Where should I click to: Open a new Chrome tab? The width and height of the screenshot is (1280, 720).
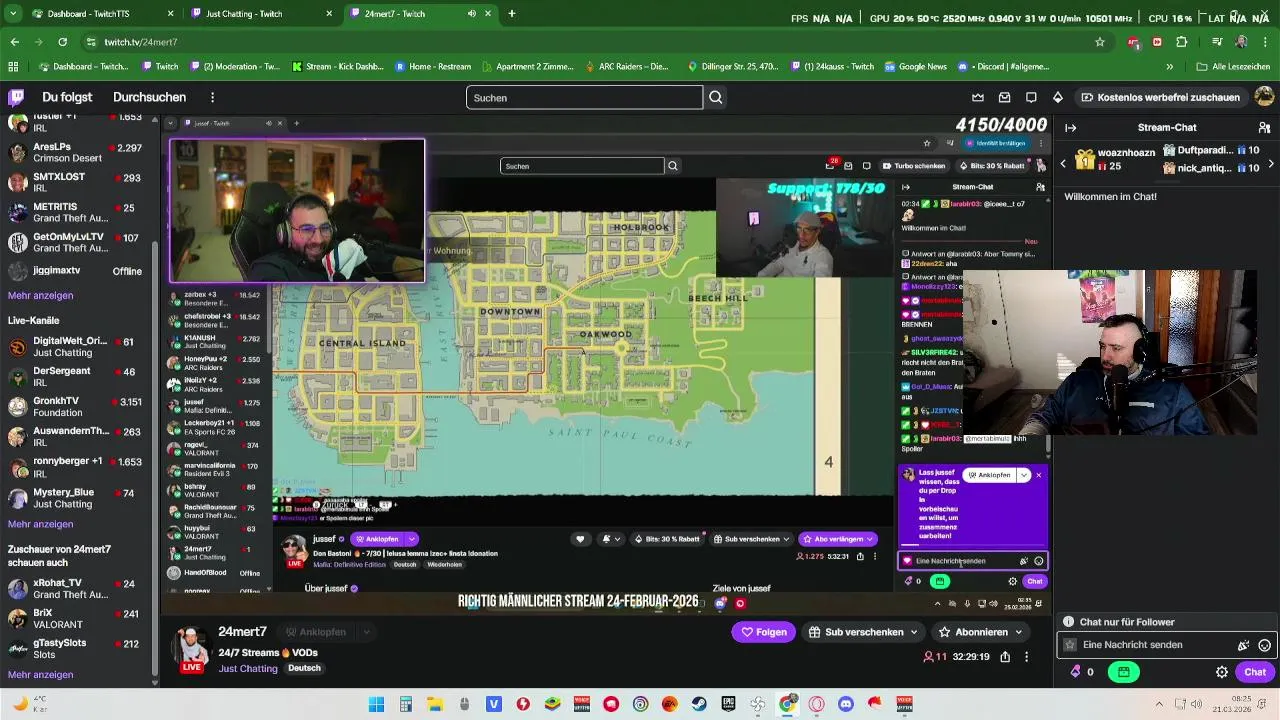pos(511,14)
